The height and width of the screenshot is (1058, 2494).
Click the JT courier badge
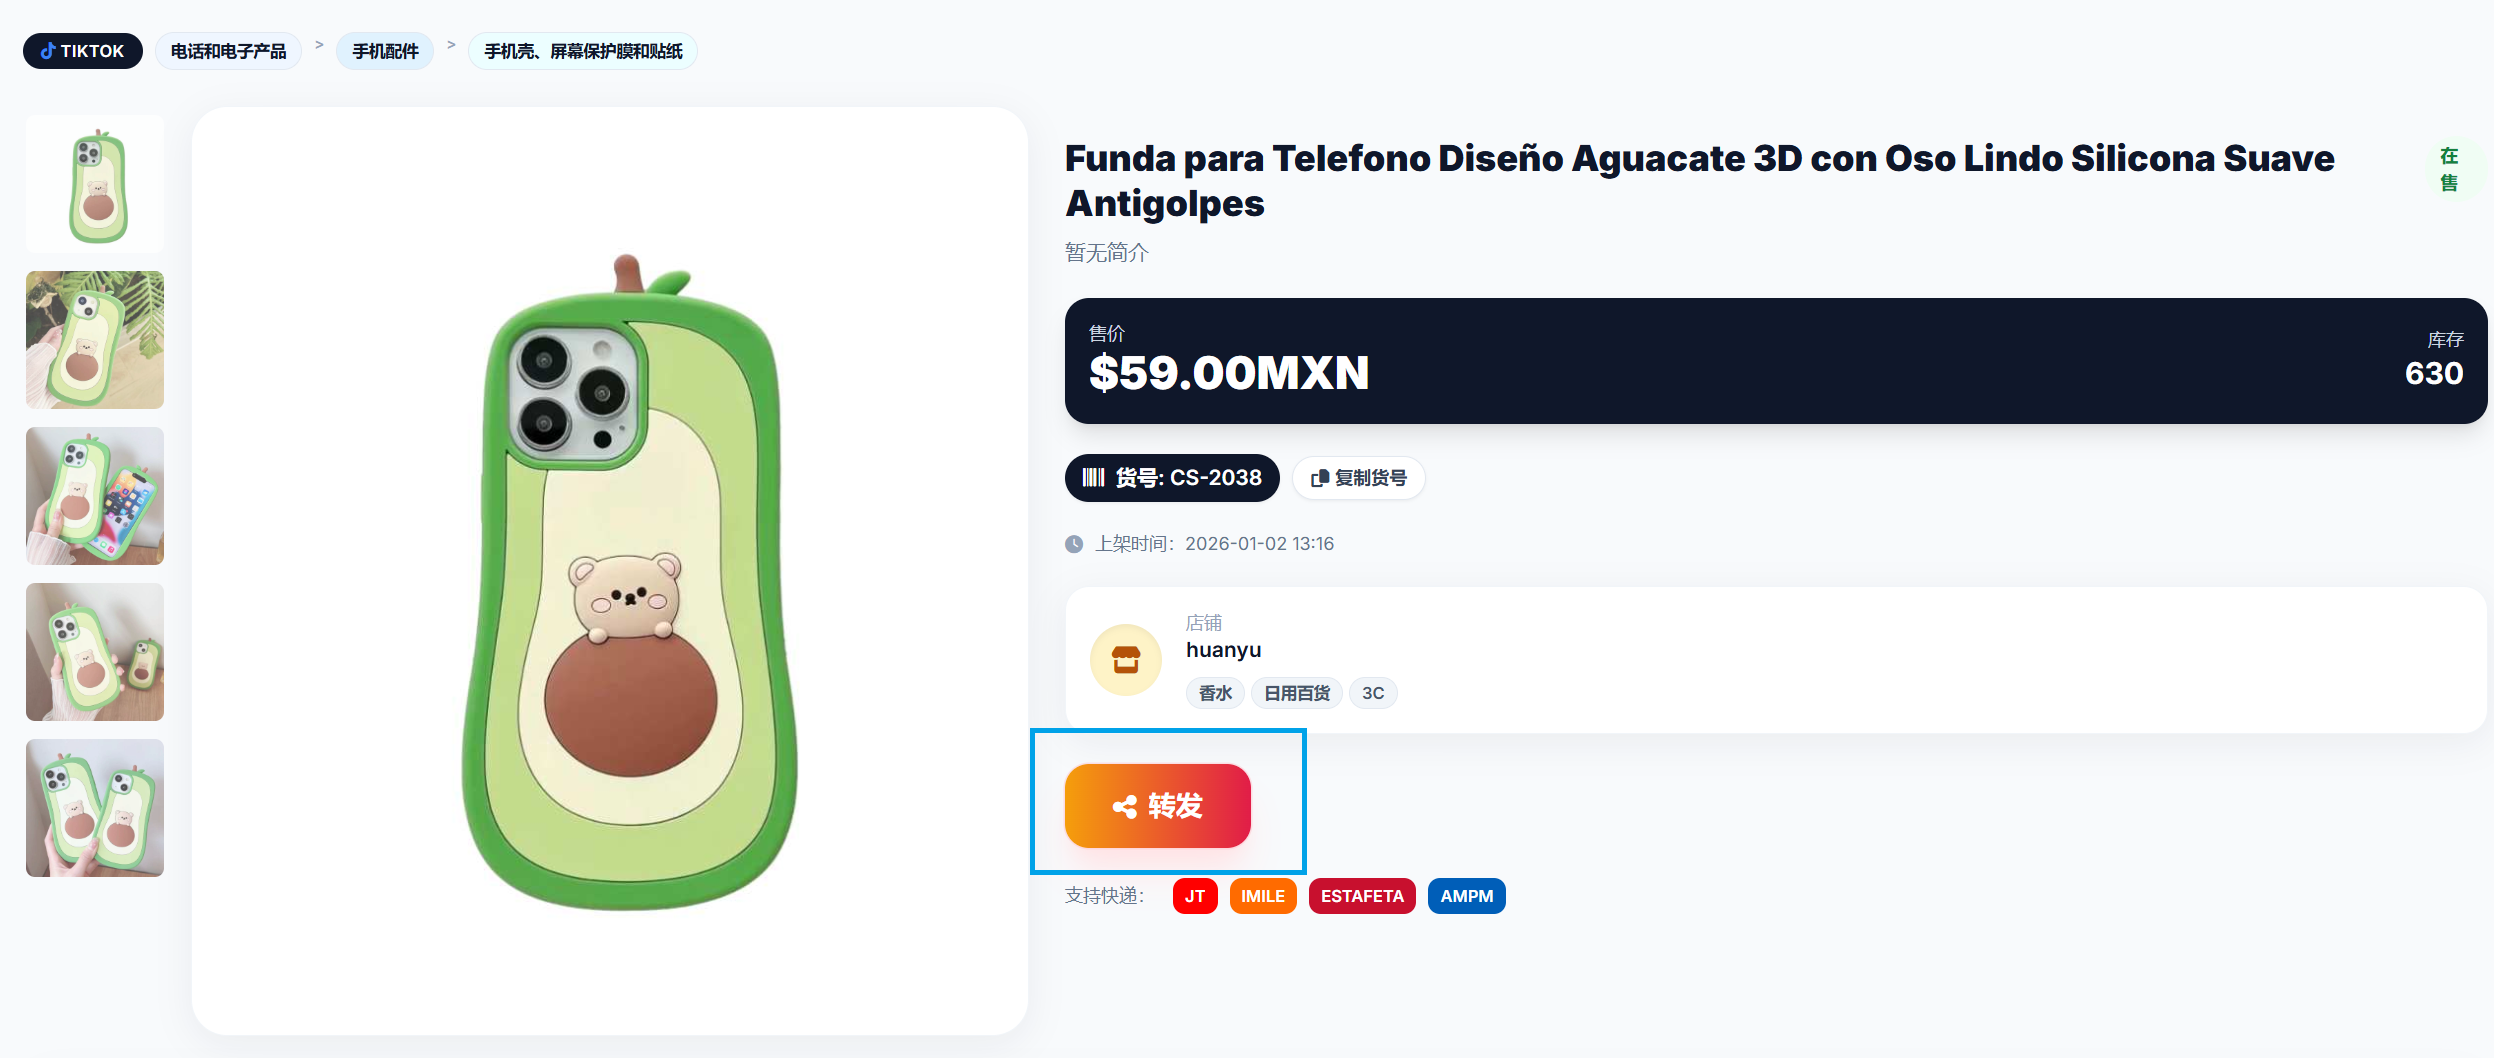pyautogui.click(x=1195, y=896)
